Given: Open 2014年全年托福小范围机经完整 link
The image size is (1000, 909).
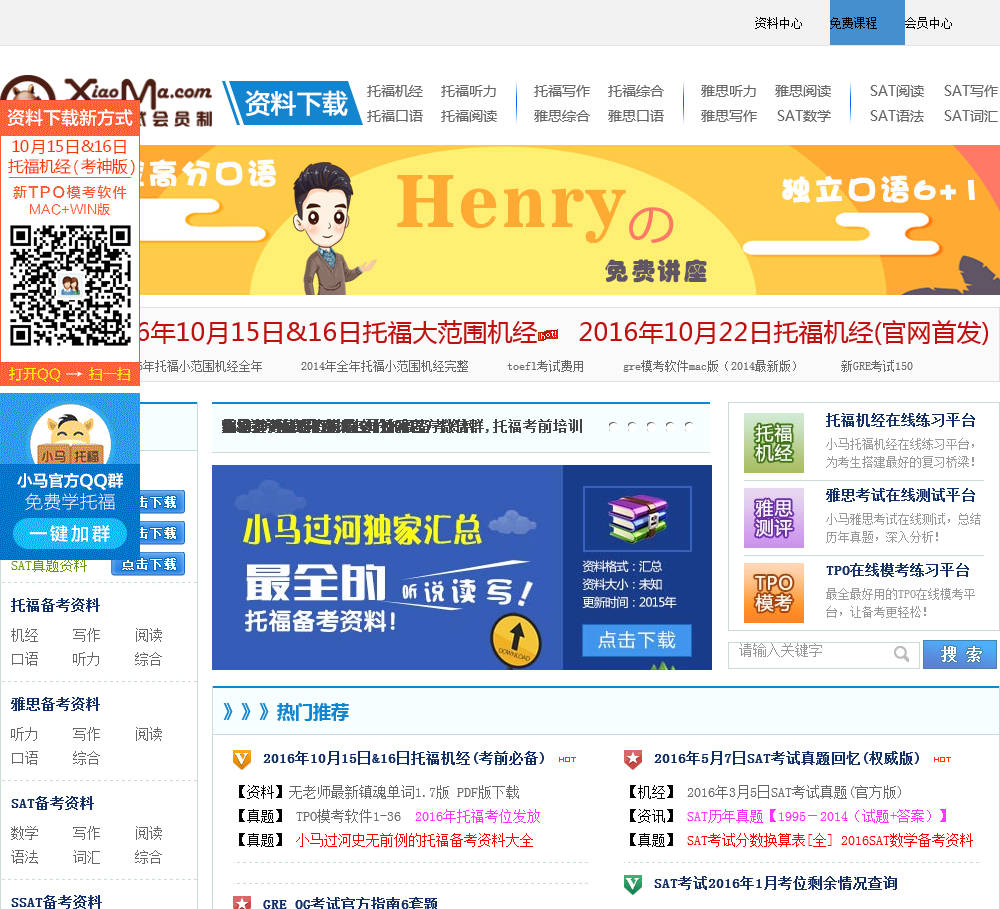Looking at the screenshot, I should [x=385, y=367].
